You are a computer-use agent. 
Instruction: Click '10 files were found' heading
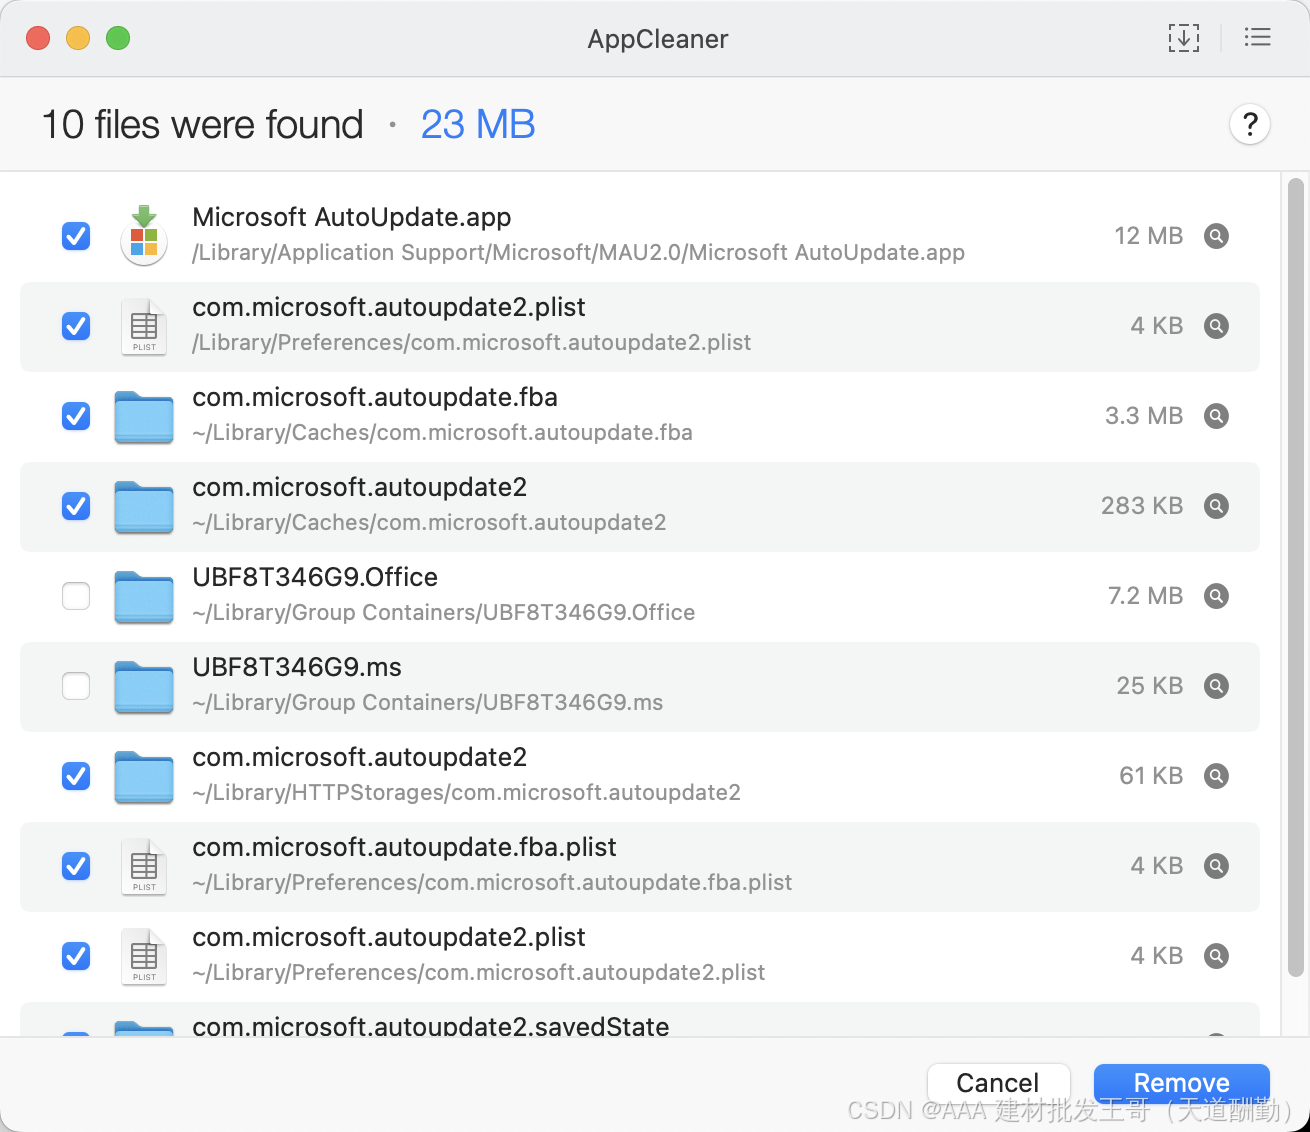tap(202, 125)
